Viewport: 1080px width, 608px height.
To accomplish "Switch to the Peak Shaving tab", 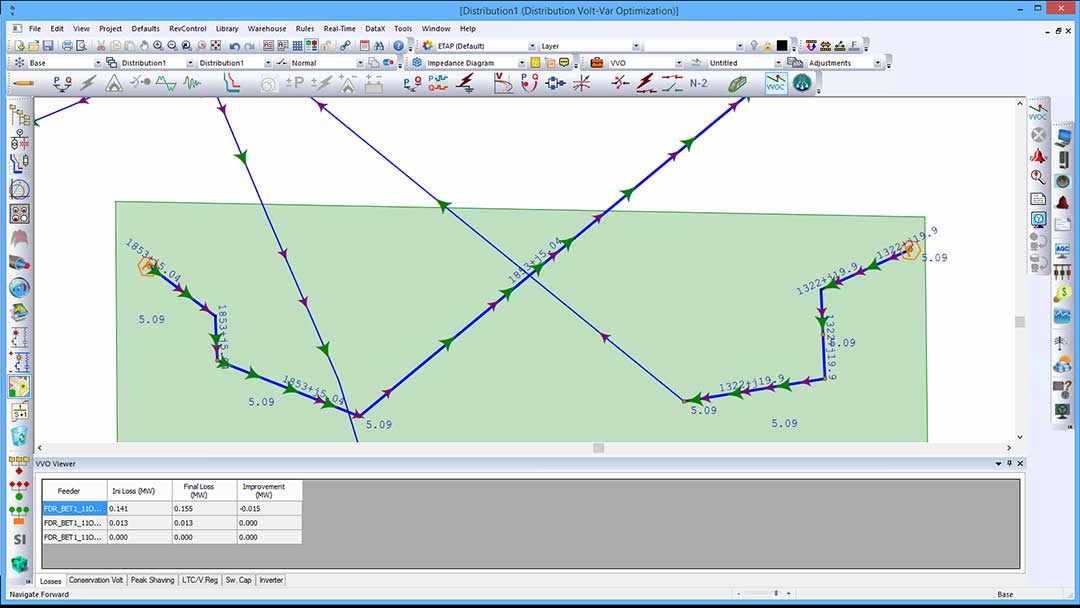I will coord(152,580).
